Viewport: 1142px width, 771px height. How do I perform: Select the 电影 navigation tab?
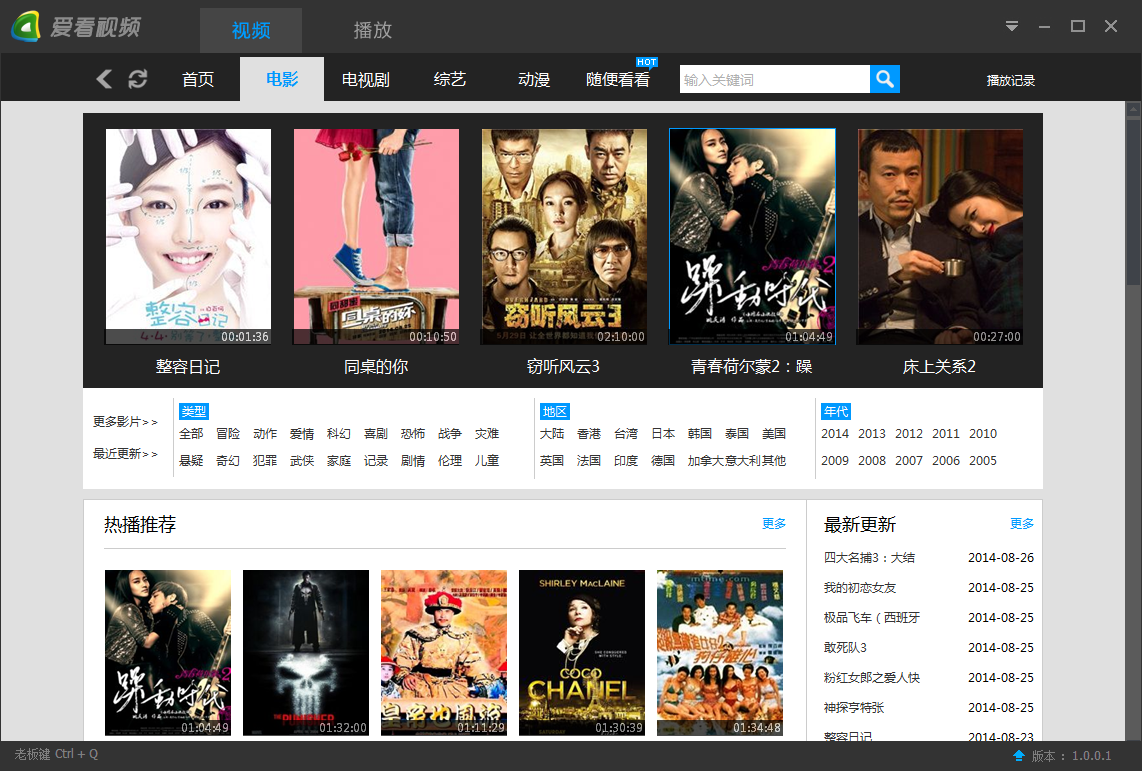click(282, 79)
